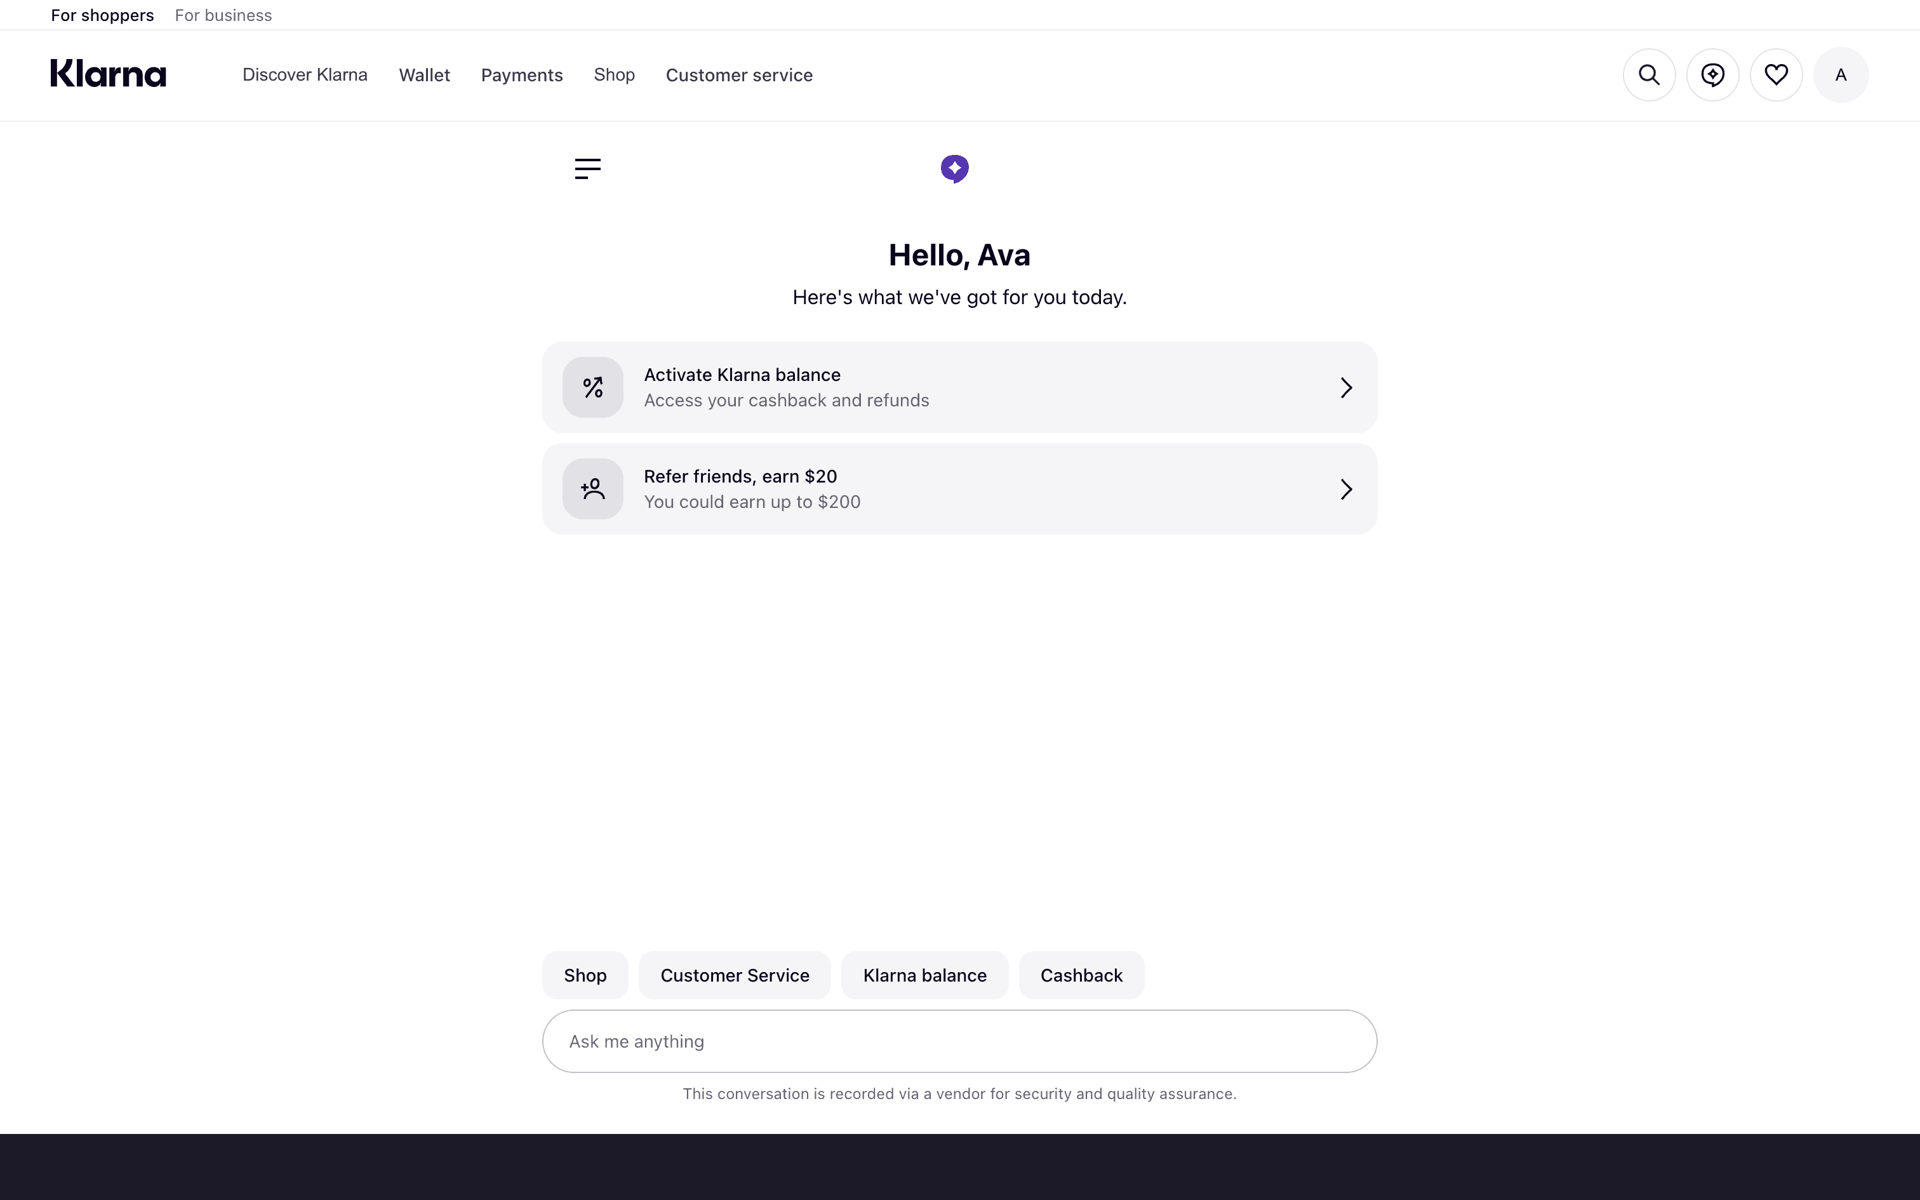The width and height of the screenshot is (1920, 1200).
Task: Focus the 'Ask me anything' input
Action: [x=960, y=1041]
